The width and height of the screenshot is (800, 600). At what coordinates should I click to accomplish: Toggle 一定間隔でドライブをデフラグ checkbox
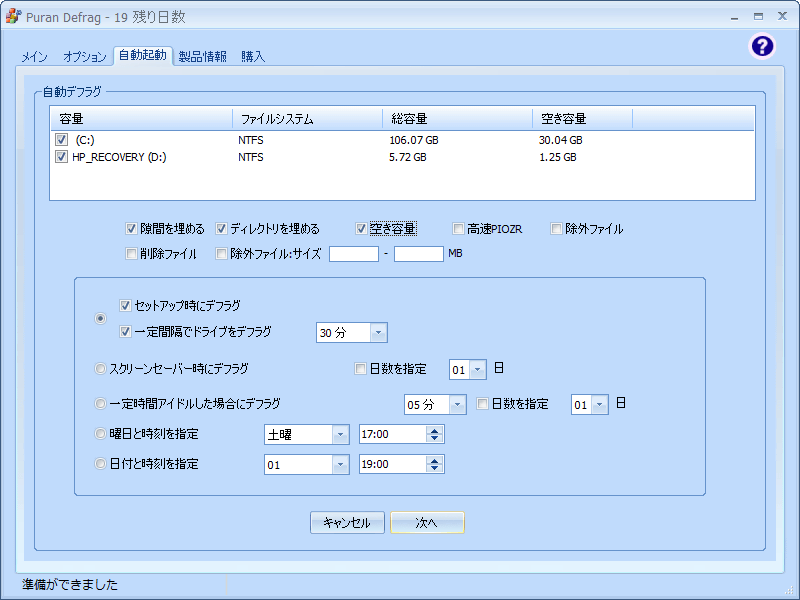[125, 332]
